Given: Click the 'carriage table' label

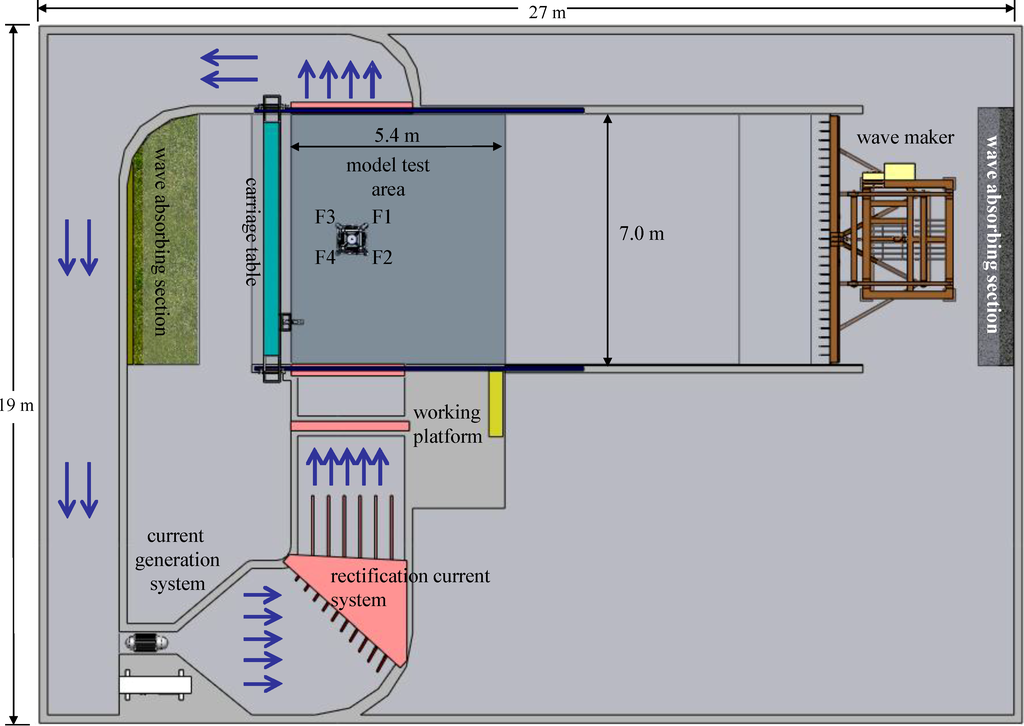Looking at the screenshot, I should click(251, 230).
